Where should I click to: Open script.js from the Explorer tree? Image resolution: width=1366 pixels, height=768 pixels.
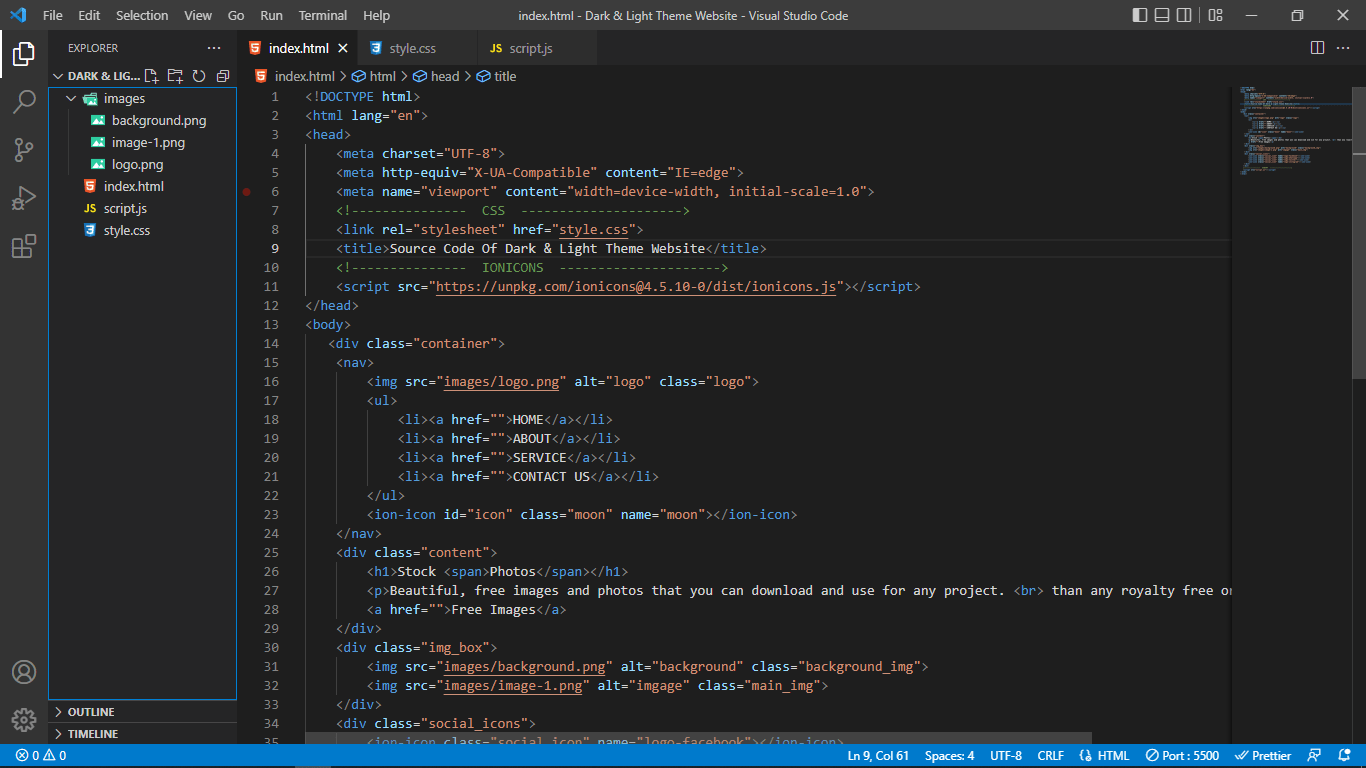[x=143, y=208]
